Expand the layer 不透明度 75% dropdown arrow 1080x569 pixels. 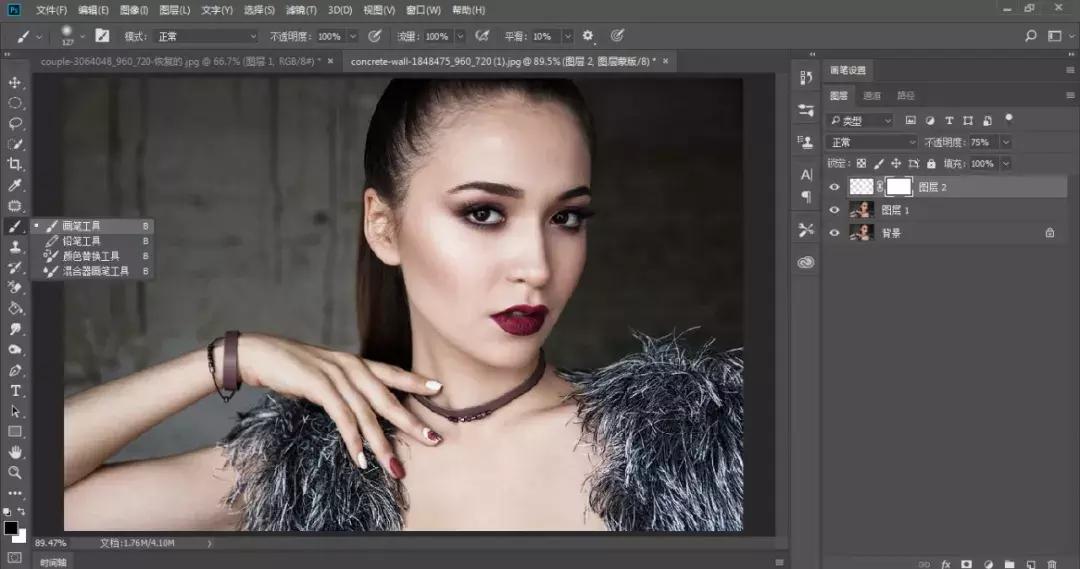click(x=1006, y=143)
